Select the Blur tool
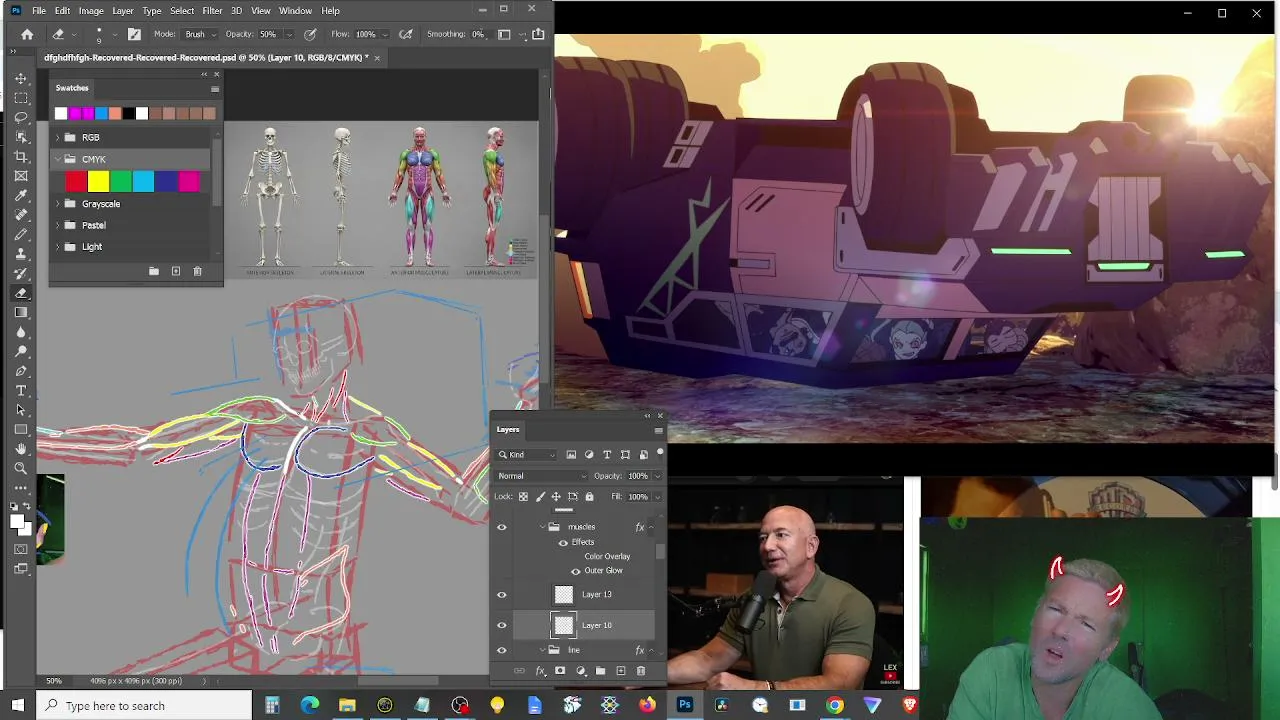Image resolution: width=1280 pixels, height=720 pixels. click(x=21, y=332)
